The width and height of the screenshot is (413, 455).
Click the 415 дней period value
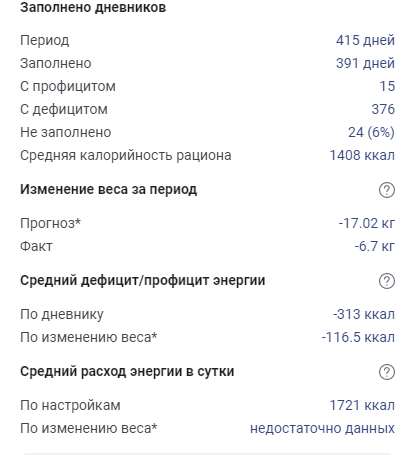[365, 40]
